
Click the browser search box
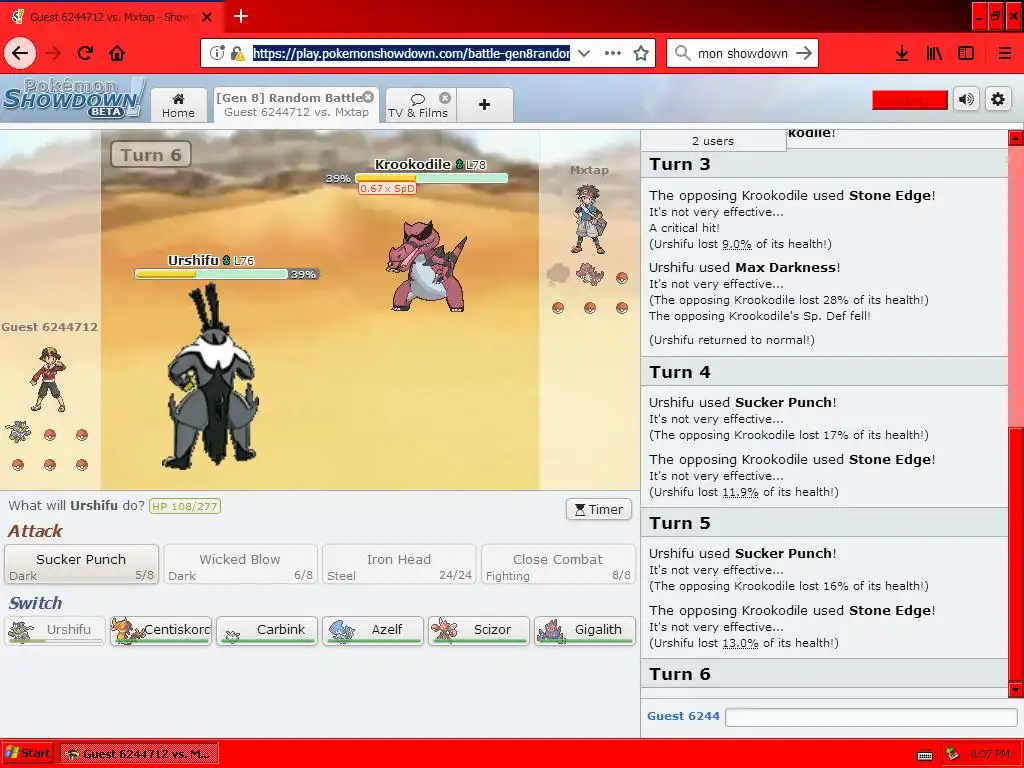click(742, 53)
